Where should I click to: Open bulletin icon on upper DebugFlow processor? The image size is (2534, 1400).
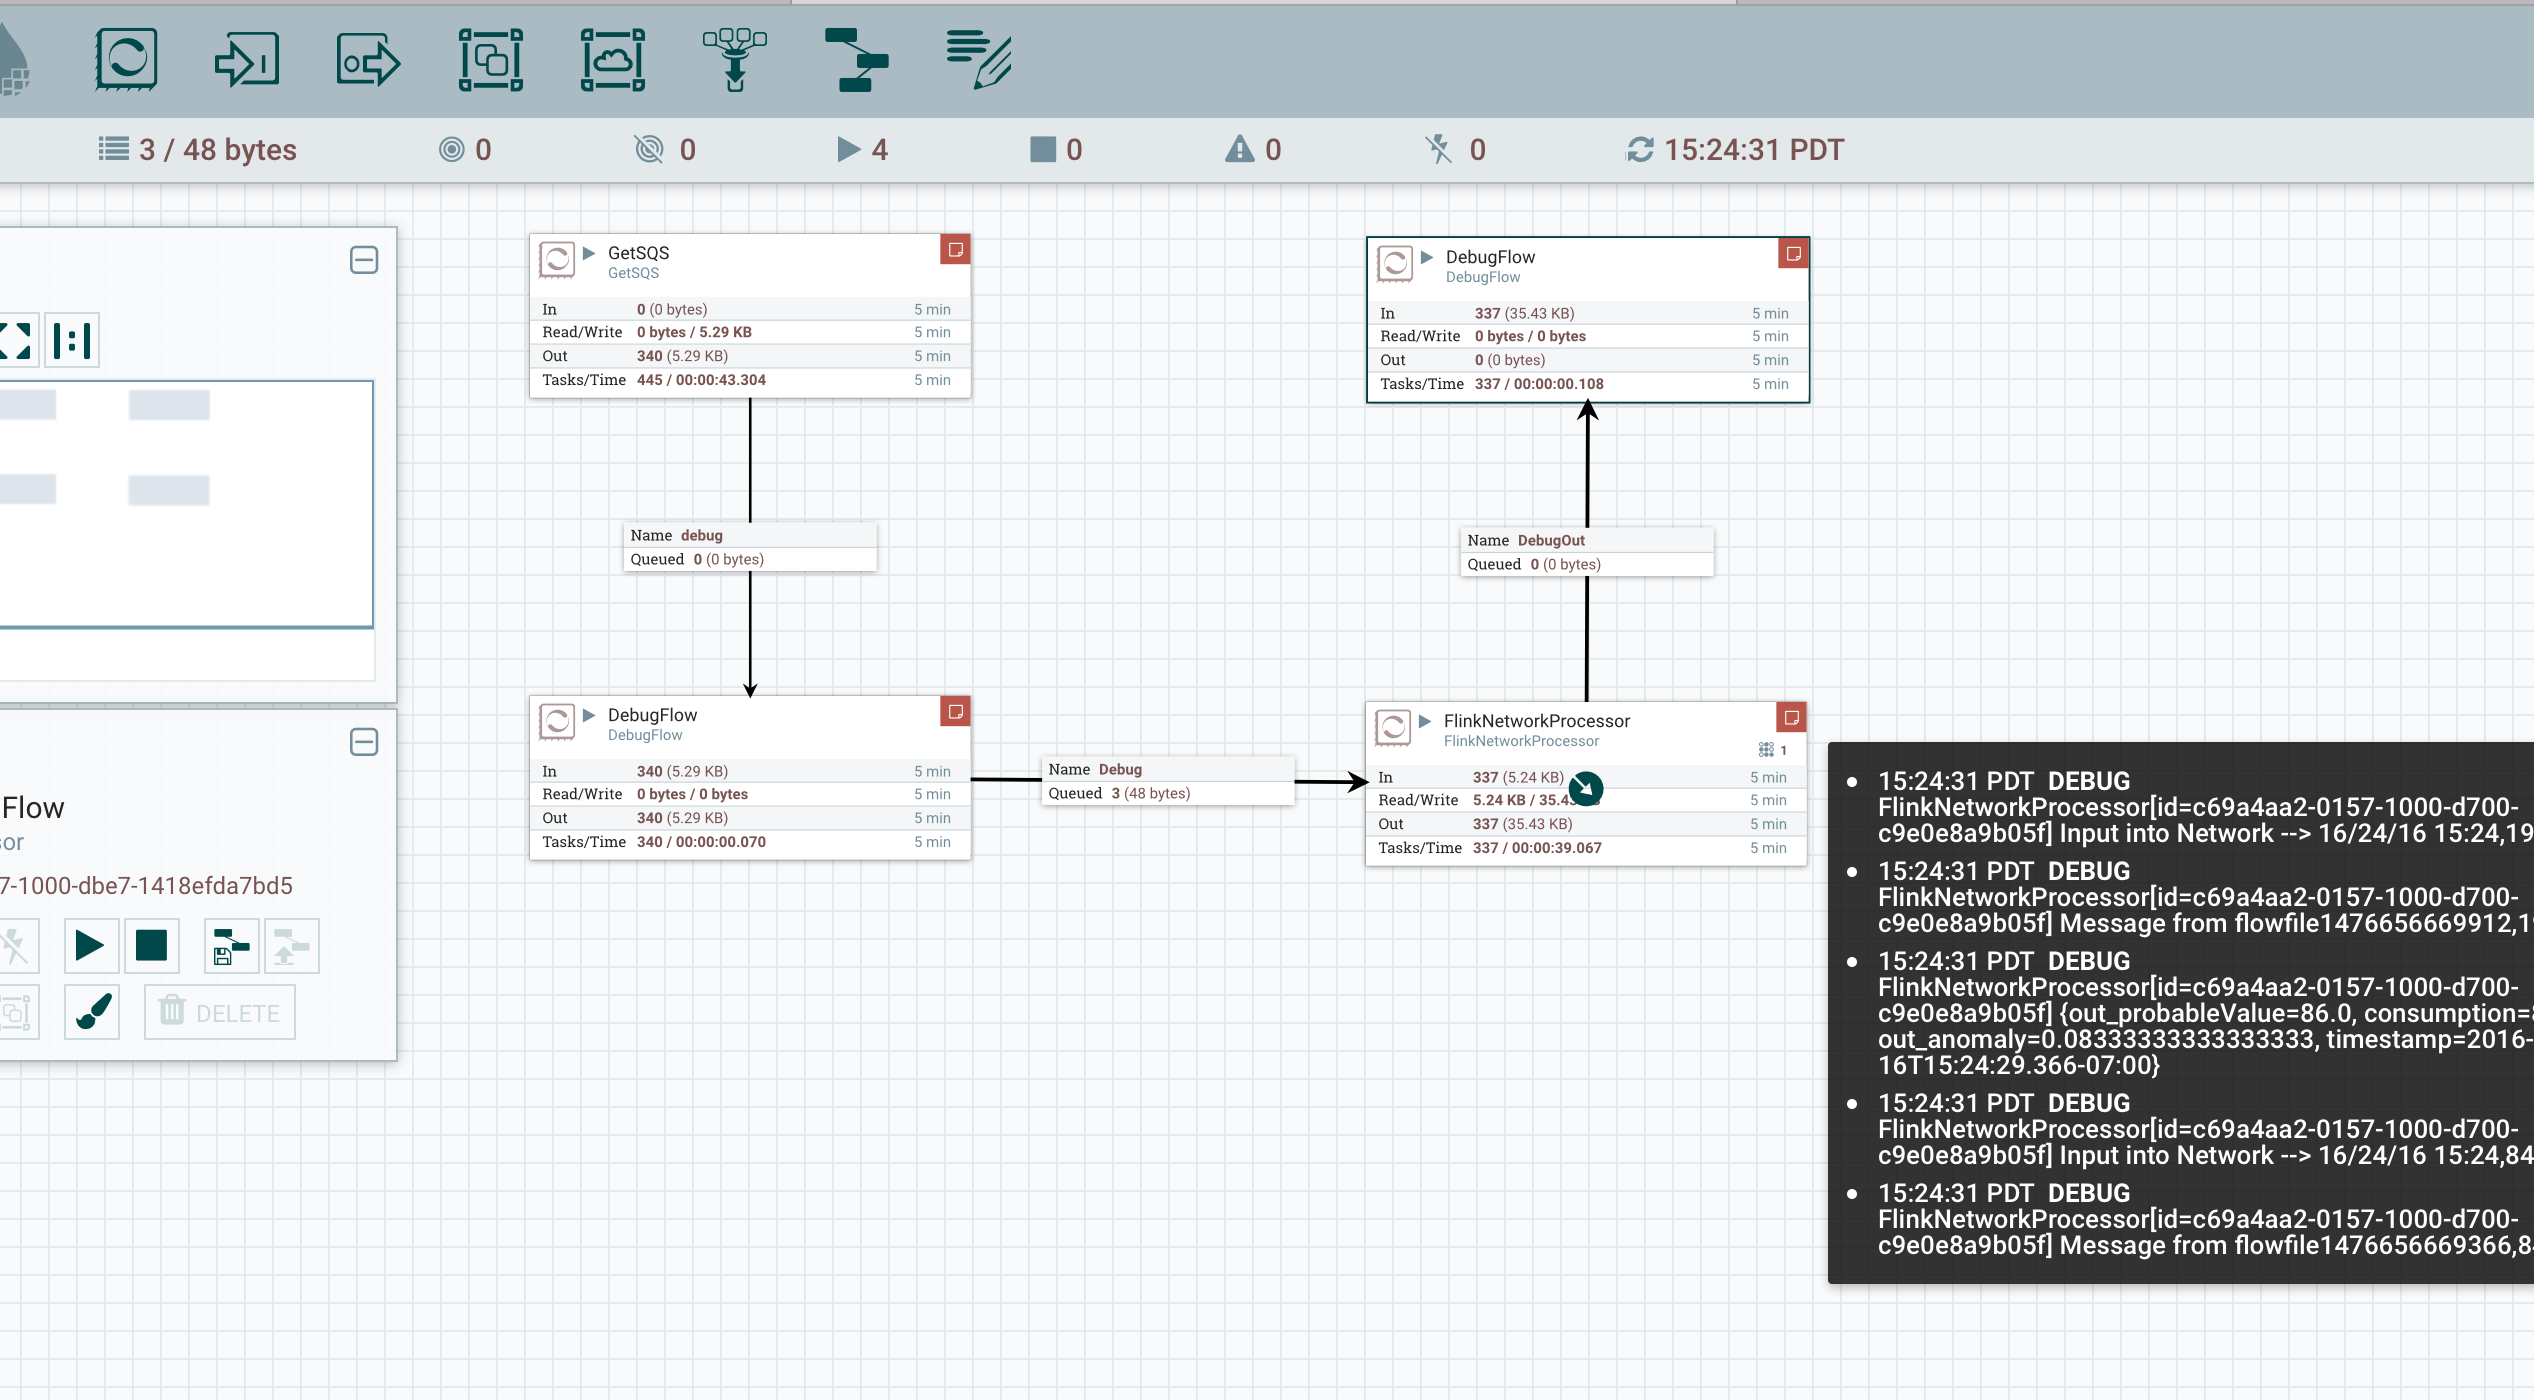[x=1793, y=253]
